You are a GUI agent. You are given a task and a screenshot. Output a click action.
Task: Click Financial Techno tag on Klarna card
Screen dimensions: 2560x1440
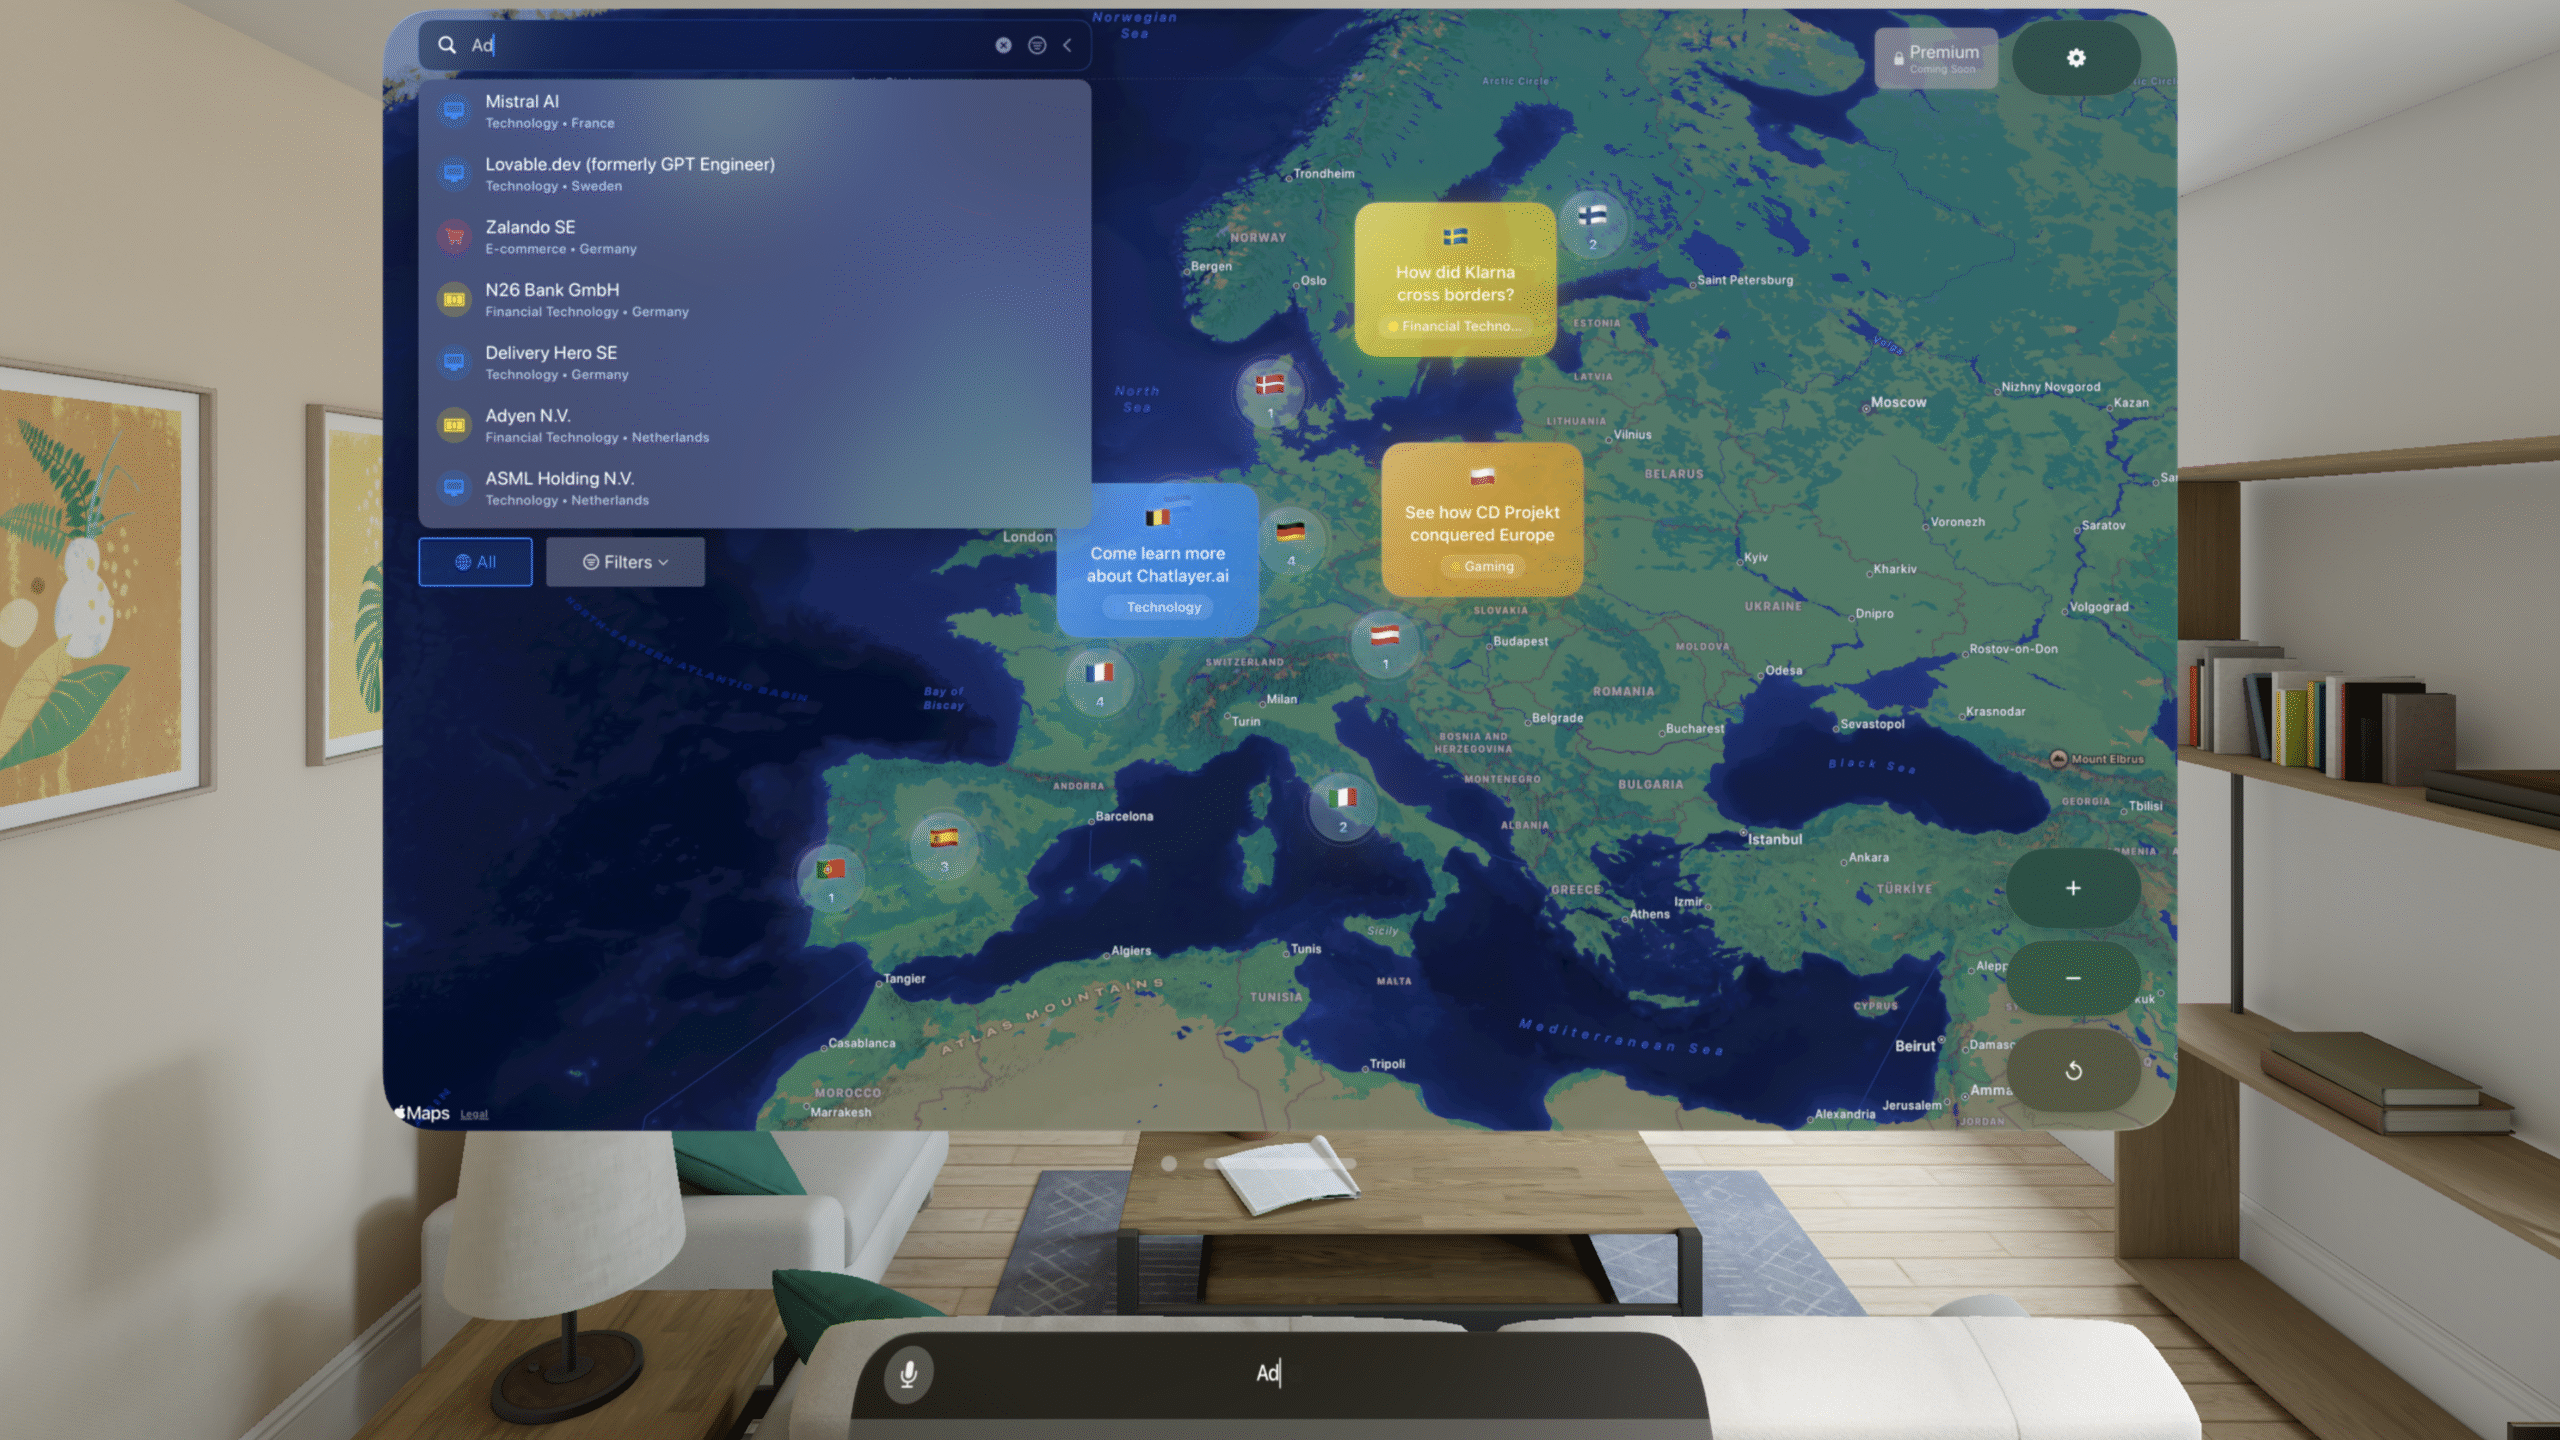tap(1455, 326)
